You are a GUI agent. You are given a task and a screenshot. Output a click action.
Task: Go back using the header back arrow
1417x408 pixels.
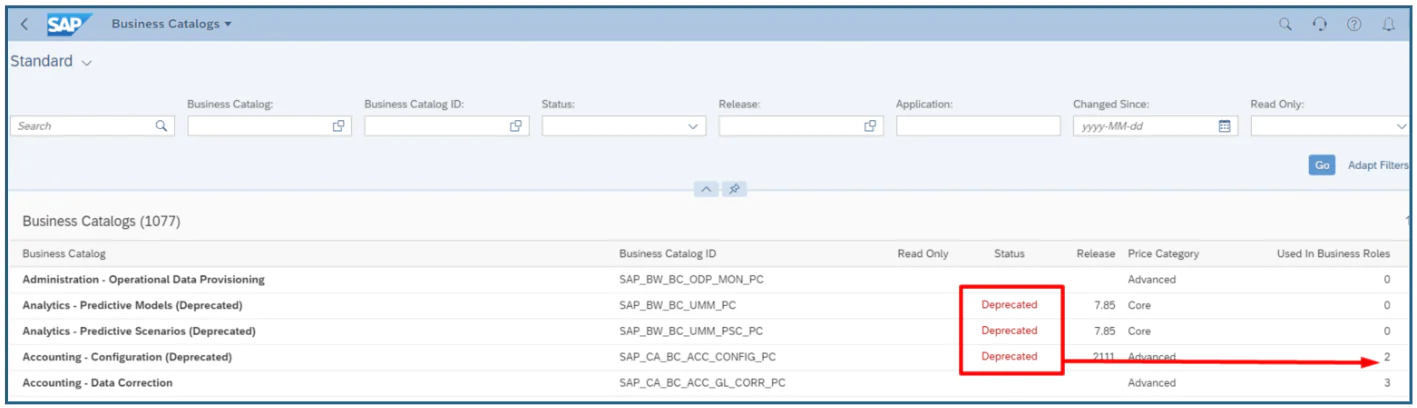24,24
